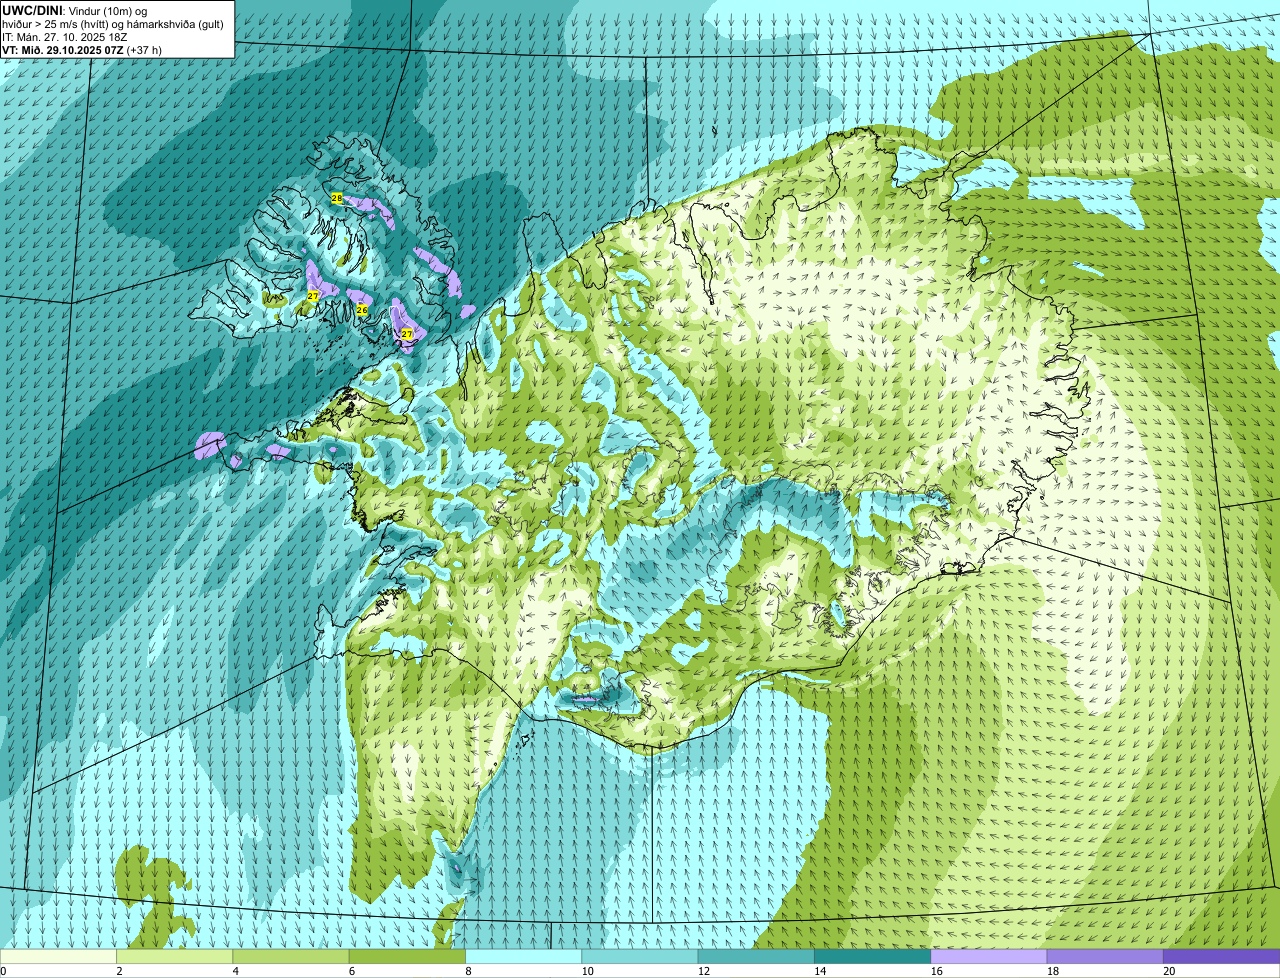1280x978 pixels.
Task: Click the legend scale number '8'
Action: [468, 971]
